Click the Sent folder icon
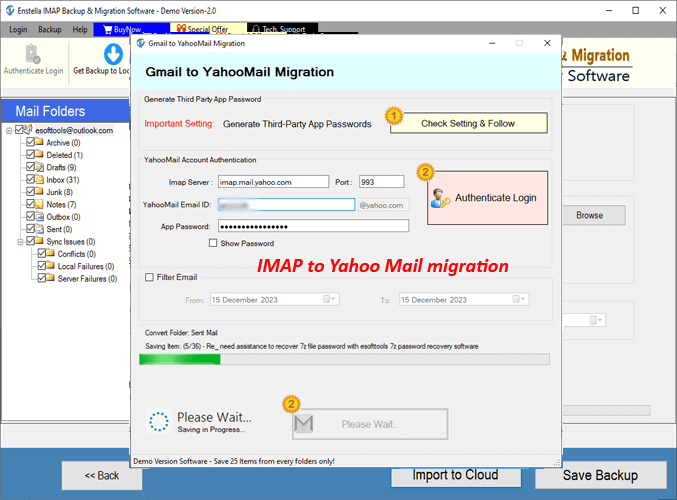 pos(39,229)
